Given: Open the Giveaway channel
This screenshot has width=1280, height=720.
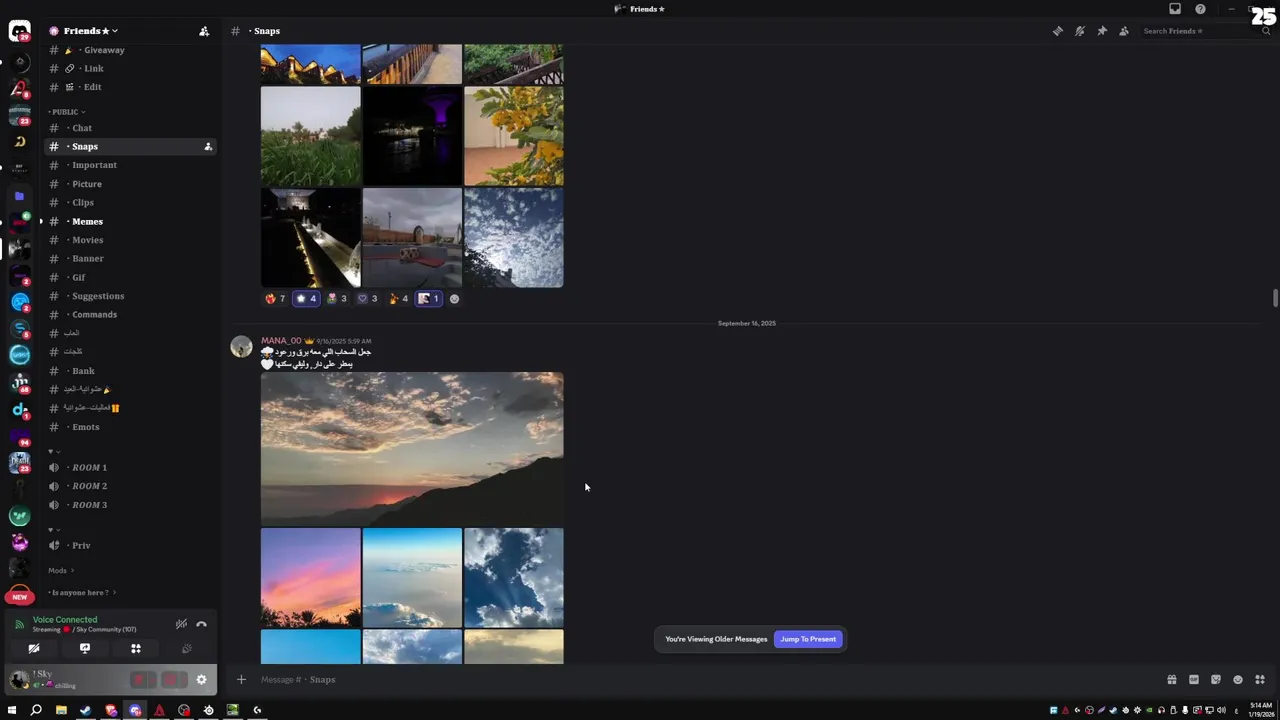Looking at the screenshot, I should (130, 50).
